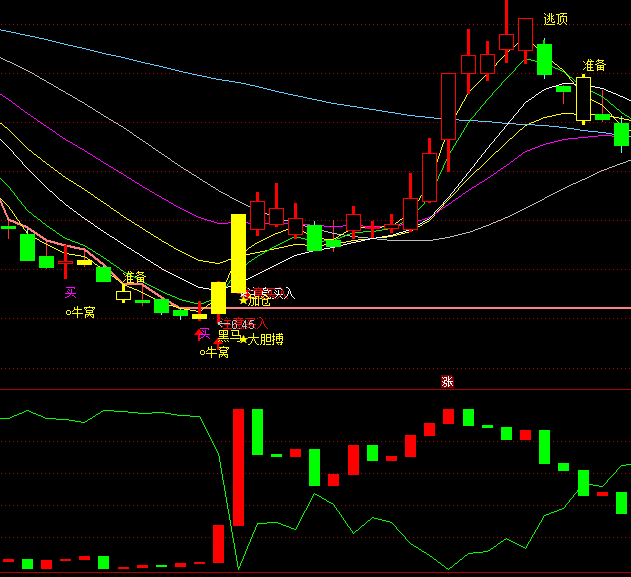Viewport: 631px width, 577px height.
Task: Click the green oscillator line's lowest dip
Action: pos(237,568)
